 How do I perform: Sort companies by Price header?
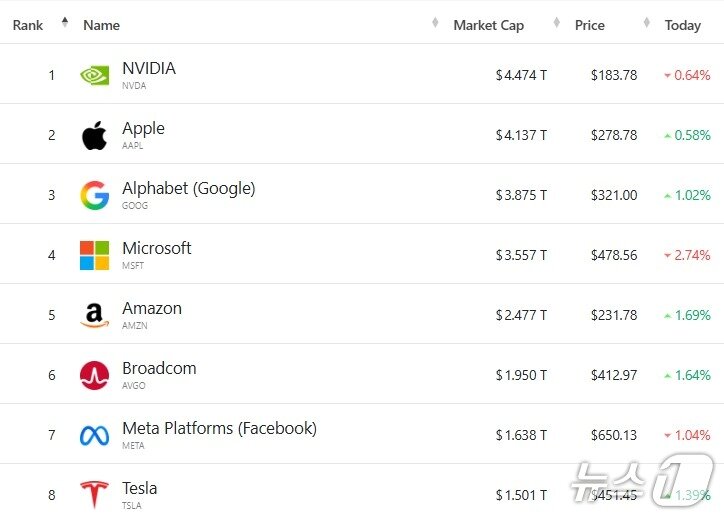point(589,25)
